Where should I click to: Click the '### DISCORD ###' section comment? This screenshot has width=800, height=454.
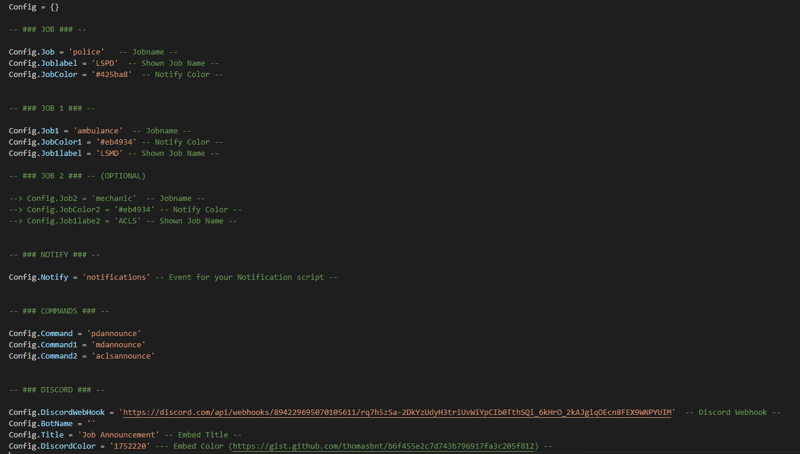[x=57, y=390]
